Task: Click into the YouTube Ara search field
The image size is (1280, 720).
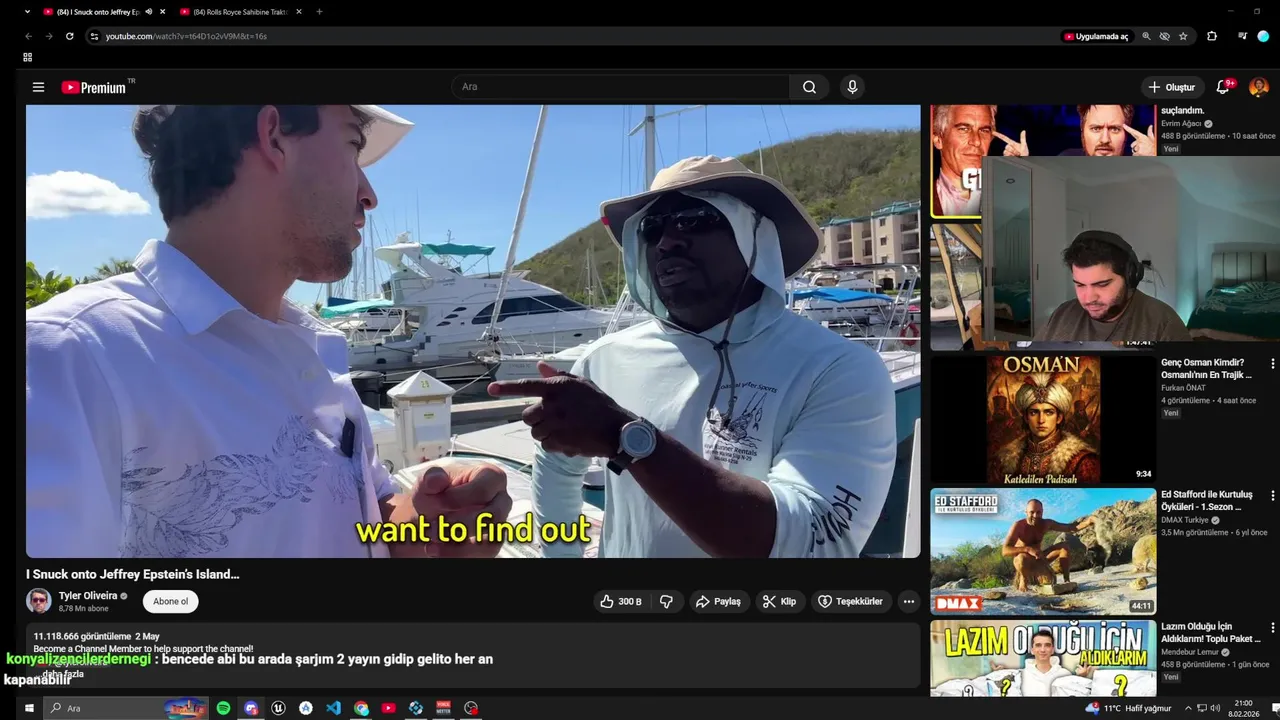Action: 620,87
